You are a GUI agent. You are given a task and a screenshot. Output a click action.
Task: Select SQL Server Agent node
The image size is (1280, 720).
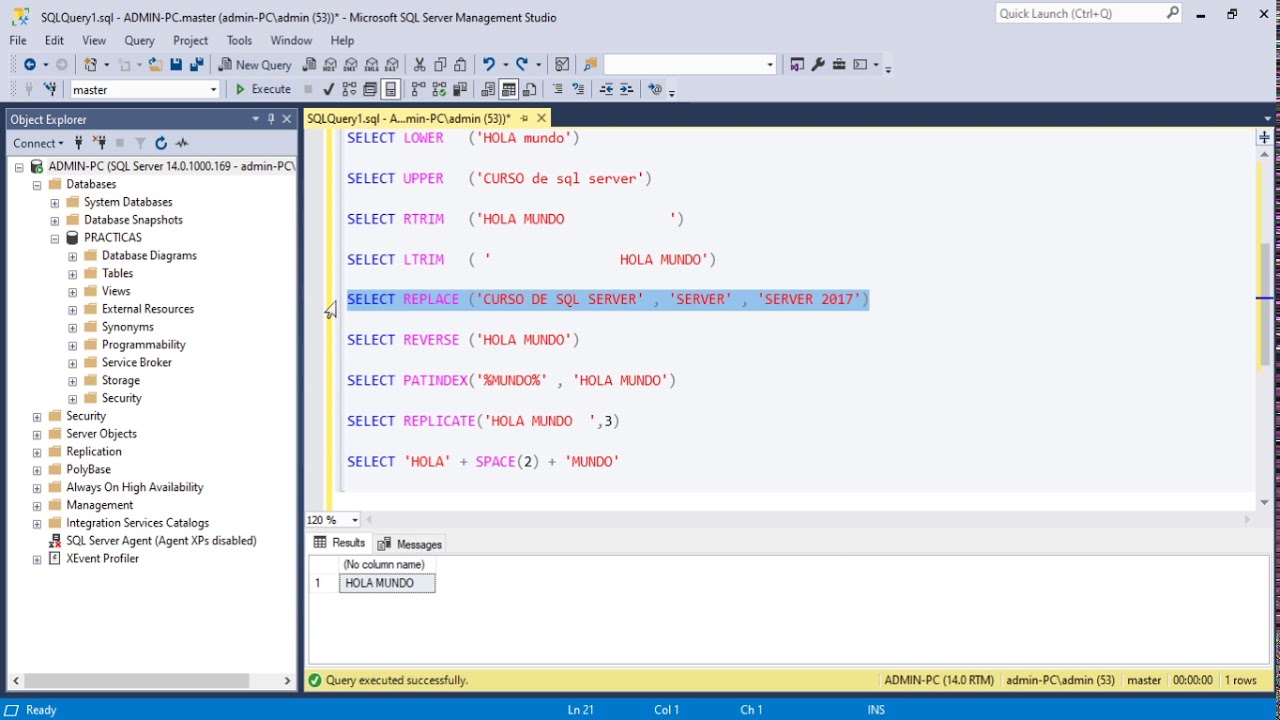point(161,541)
